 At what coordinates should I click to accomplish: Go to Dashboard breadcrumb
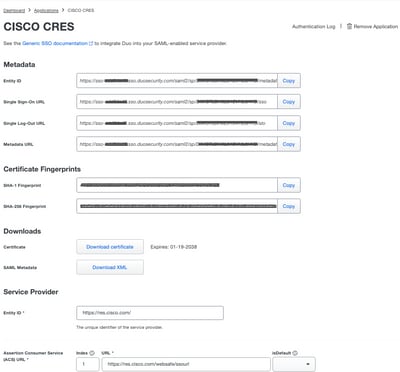coord(14,10)
